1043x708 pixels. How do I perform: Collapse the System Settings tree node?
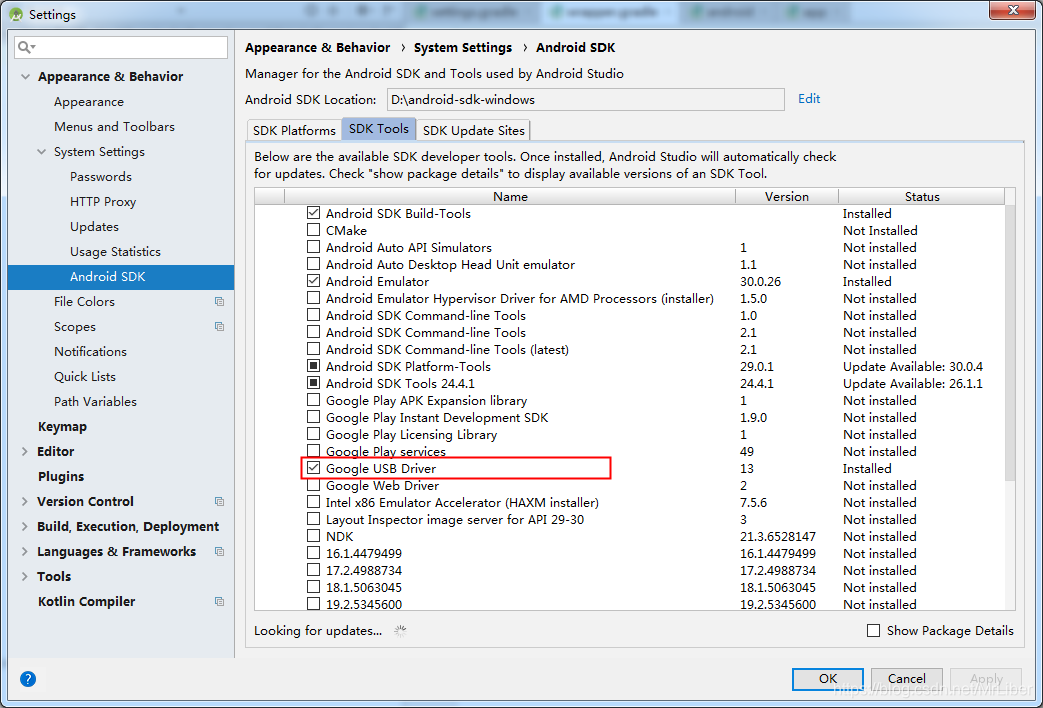pos(42,152)
